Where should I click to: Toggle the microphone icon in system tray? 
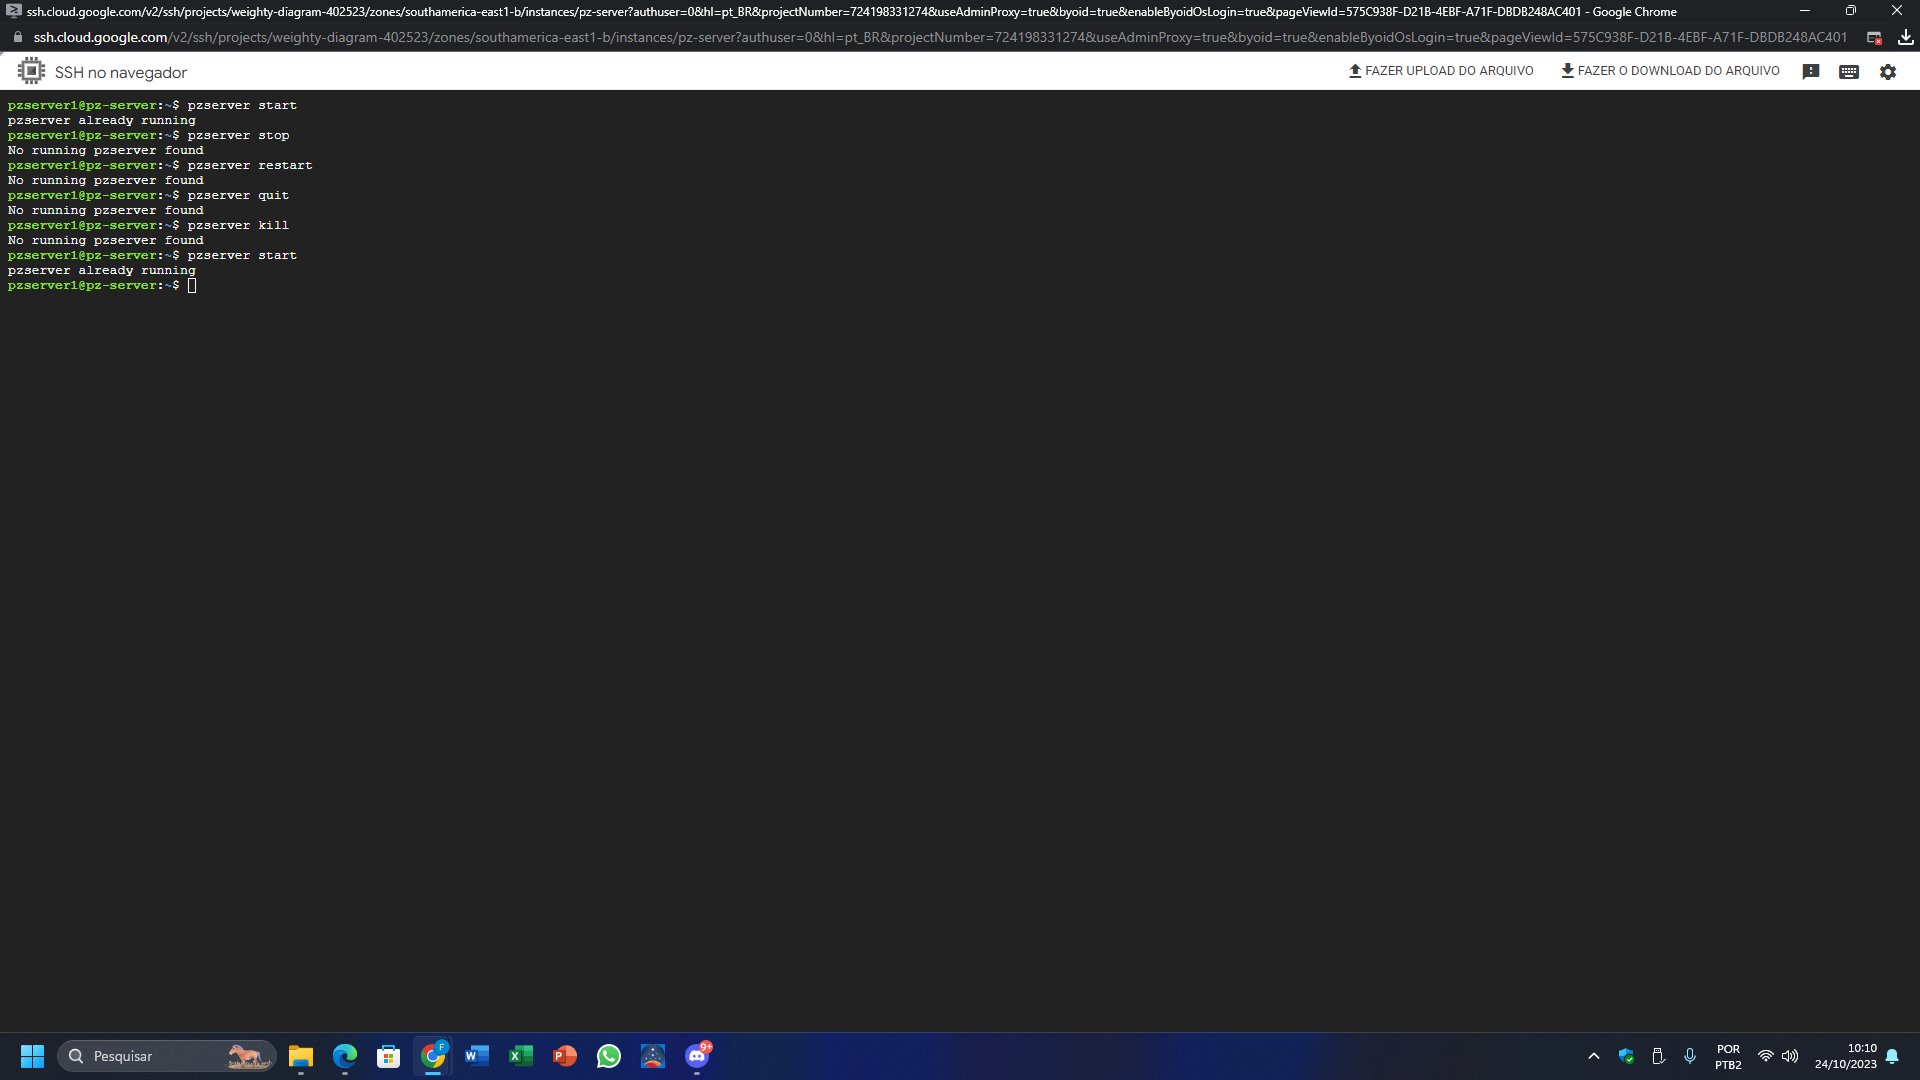pyautogui.click(x=1690, y=1055)
